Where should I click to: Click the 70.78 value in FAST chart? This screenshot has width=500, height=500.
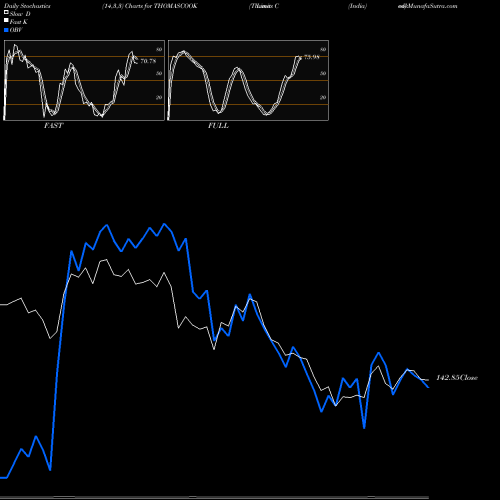[148, 61]
